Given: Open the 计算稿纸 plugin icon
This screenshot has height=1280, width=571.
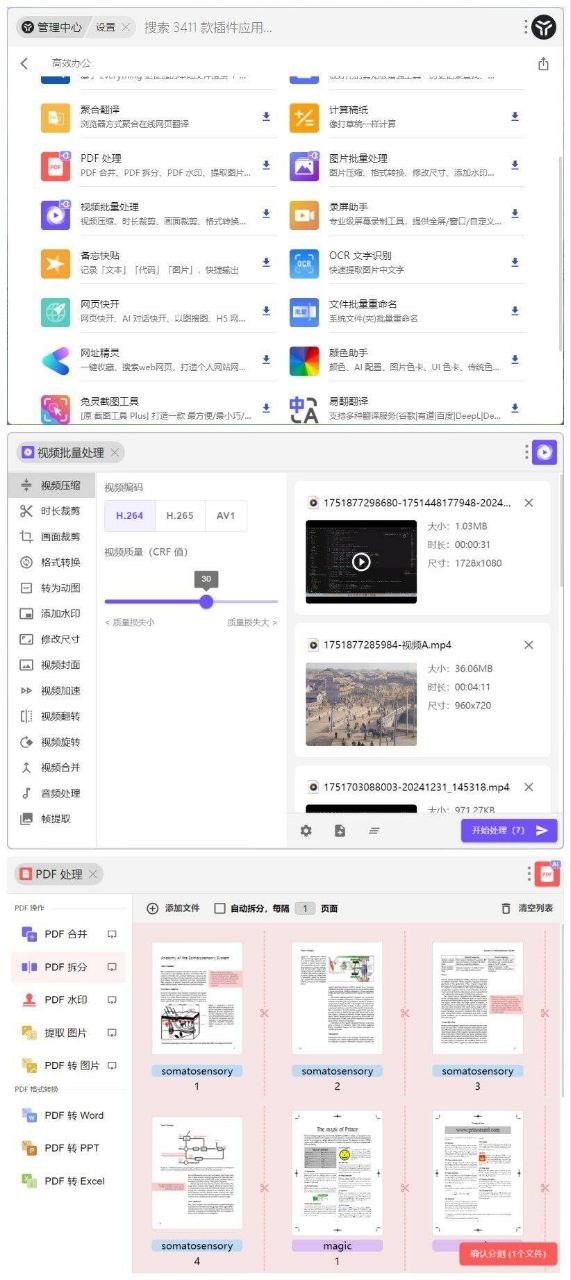Looking at the screenshot, I should (304, 118).
